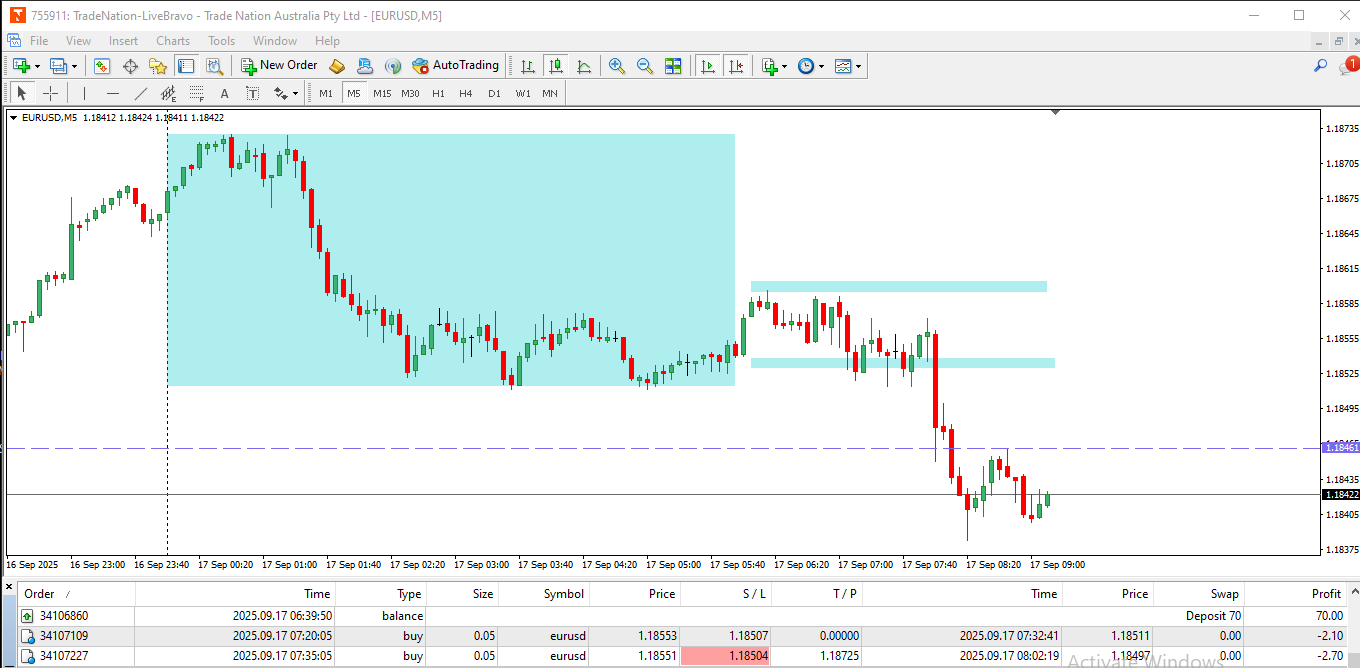Viewport: 1360px width, 668px height.
Task: Enable chart auto scroll
Action: point(708,66)
